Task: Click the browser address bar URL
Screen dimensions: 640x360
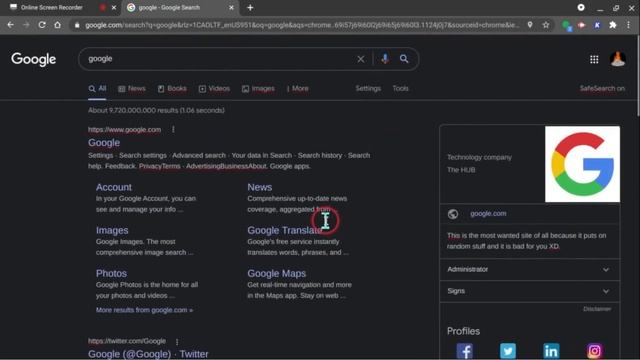Action: (302, 25)
